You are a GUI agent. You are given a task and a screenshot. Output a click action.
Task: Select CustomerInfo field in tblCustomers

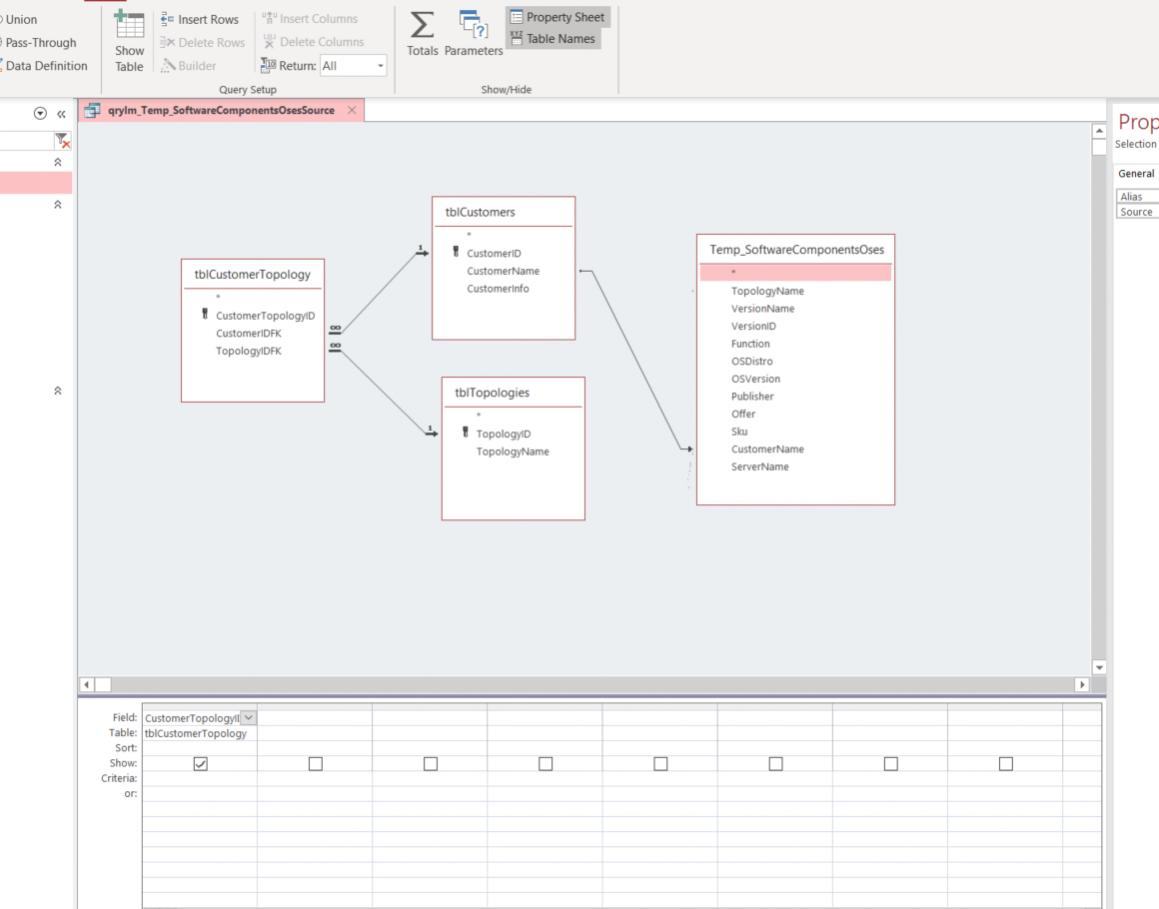tap(497, 289)
